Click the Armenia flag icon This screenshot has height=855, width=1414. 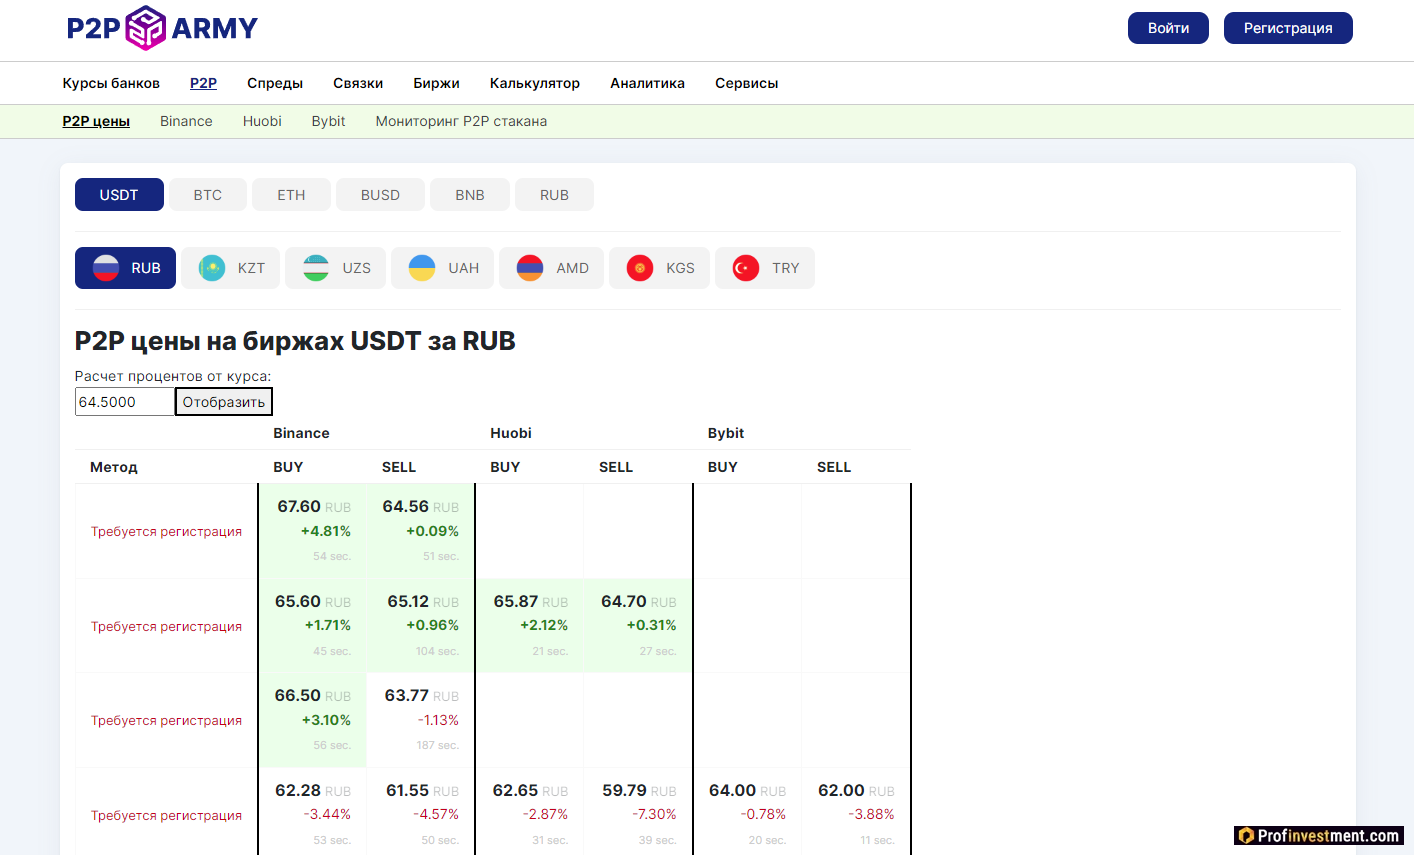coord(530,268)
